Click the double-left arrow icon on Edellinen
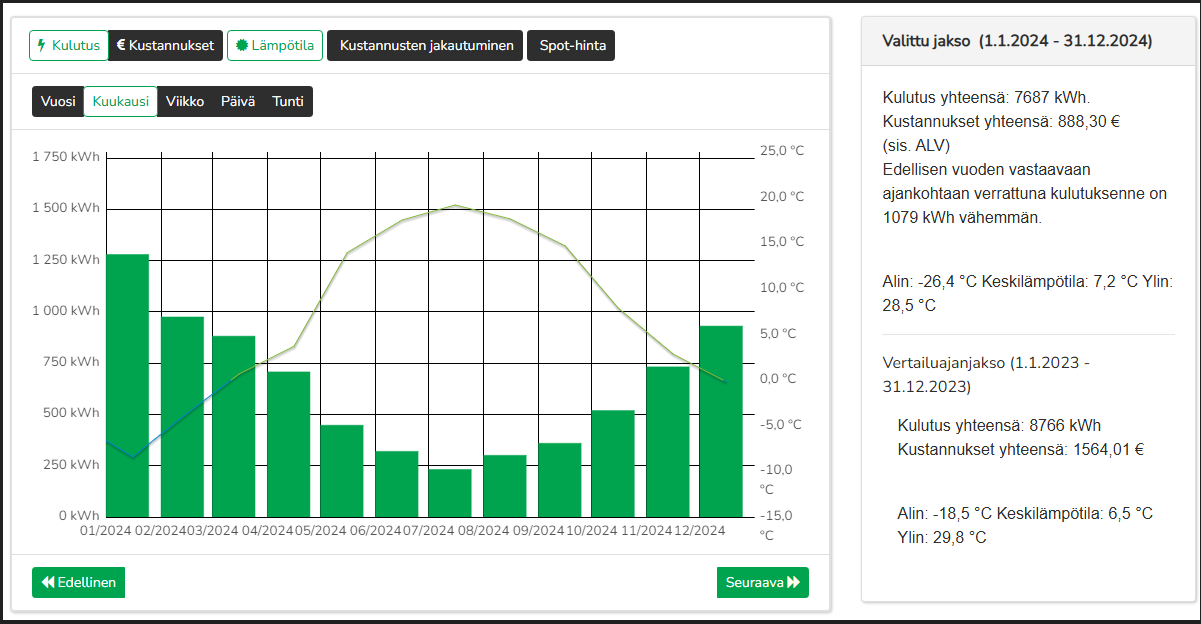Image resolution: width=1201 pixels, height=624 pixels. [47, 583]
